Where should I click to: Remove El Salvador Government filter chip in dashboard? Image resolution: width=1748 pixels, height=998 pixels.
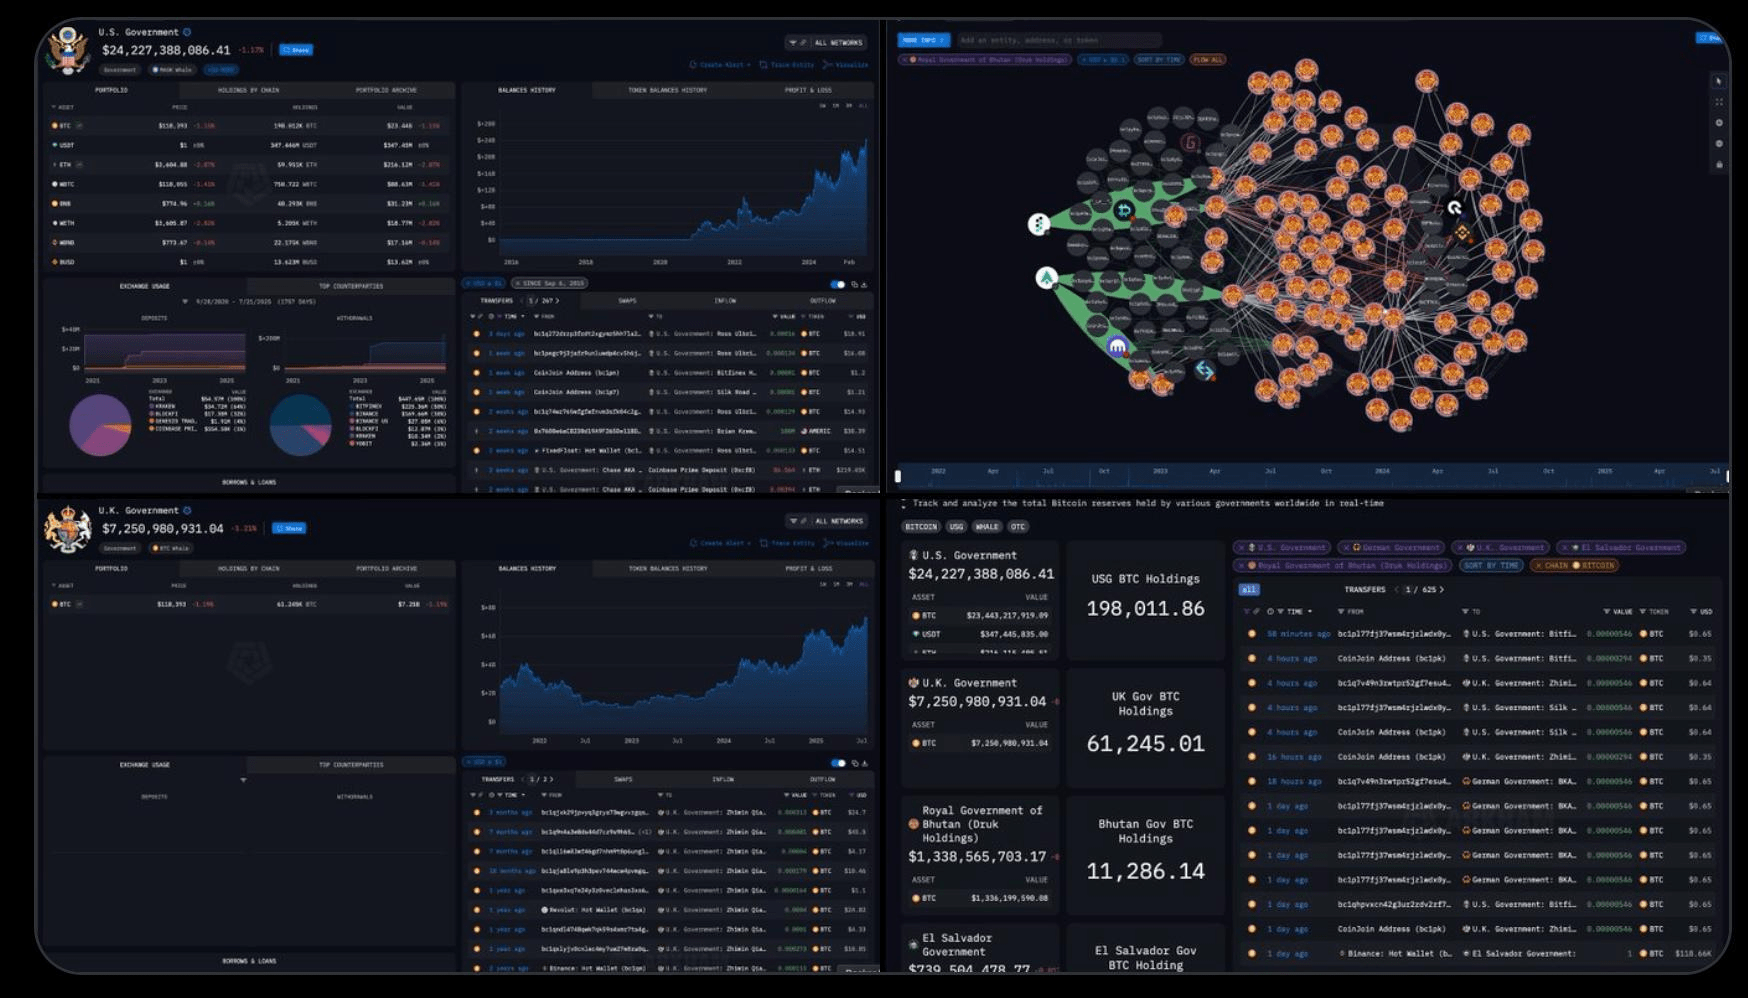coord(1565,548)
